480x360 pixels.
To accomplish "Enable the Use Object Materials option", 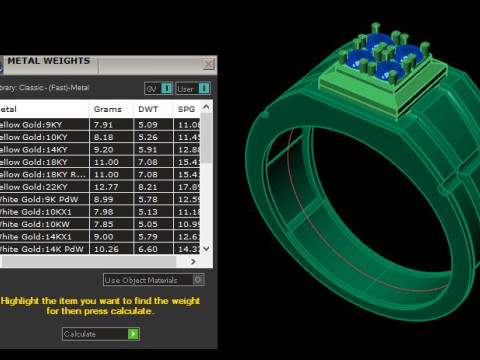I will coord(153,280).
